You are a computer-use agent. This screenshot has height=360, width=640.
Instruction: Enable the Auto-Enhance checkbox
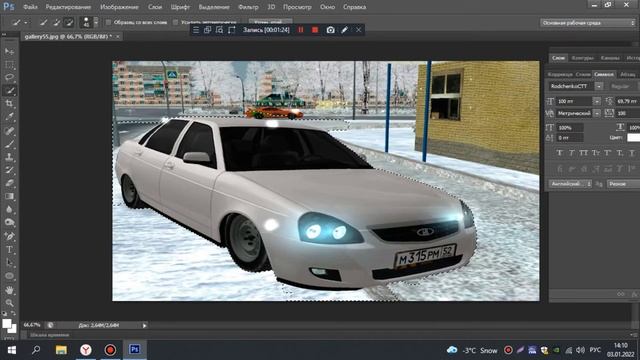click(175, 22)
